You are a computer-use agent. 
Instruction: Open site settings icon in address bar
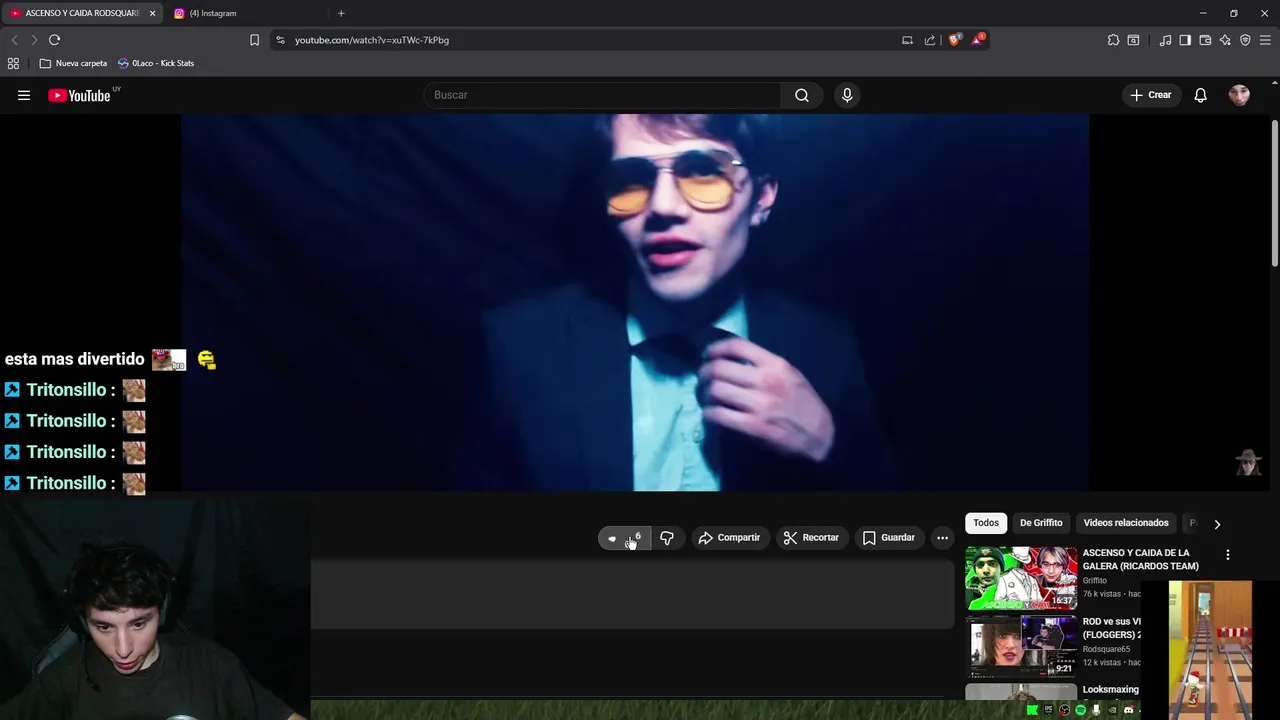[x=281, y=40]
